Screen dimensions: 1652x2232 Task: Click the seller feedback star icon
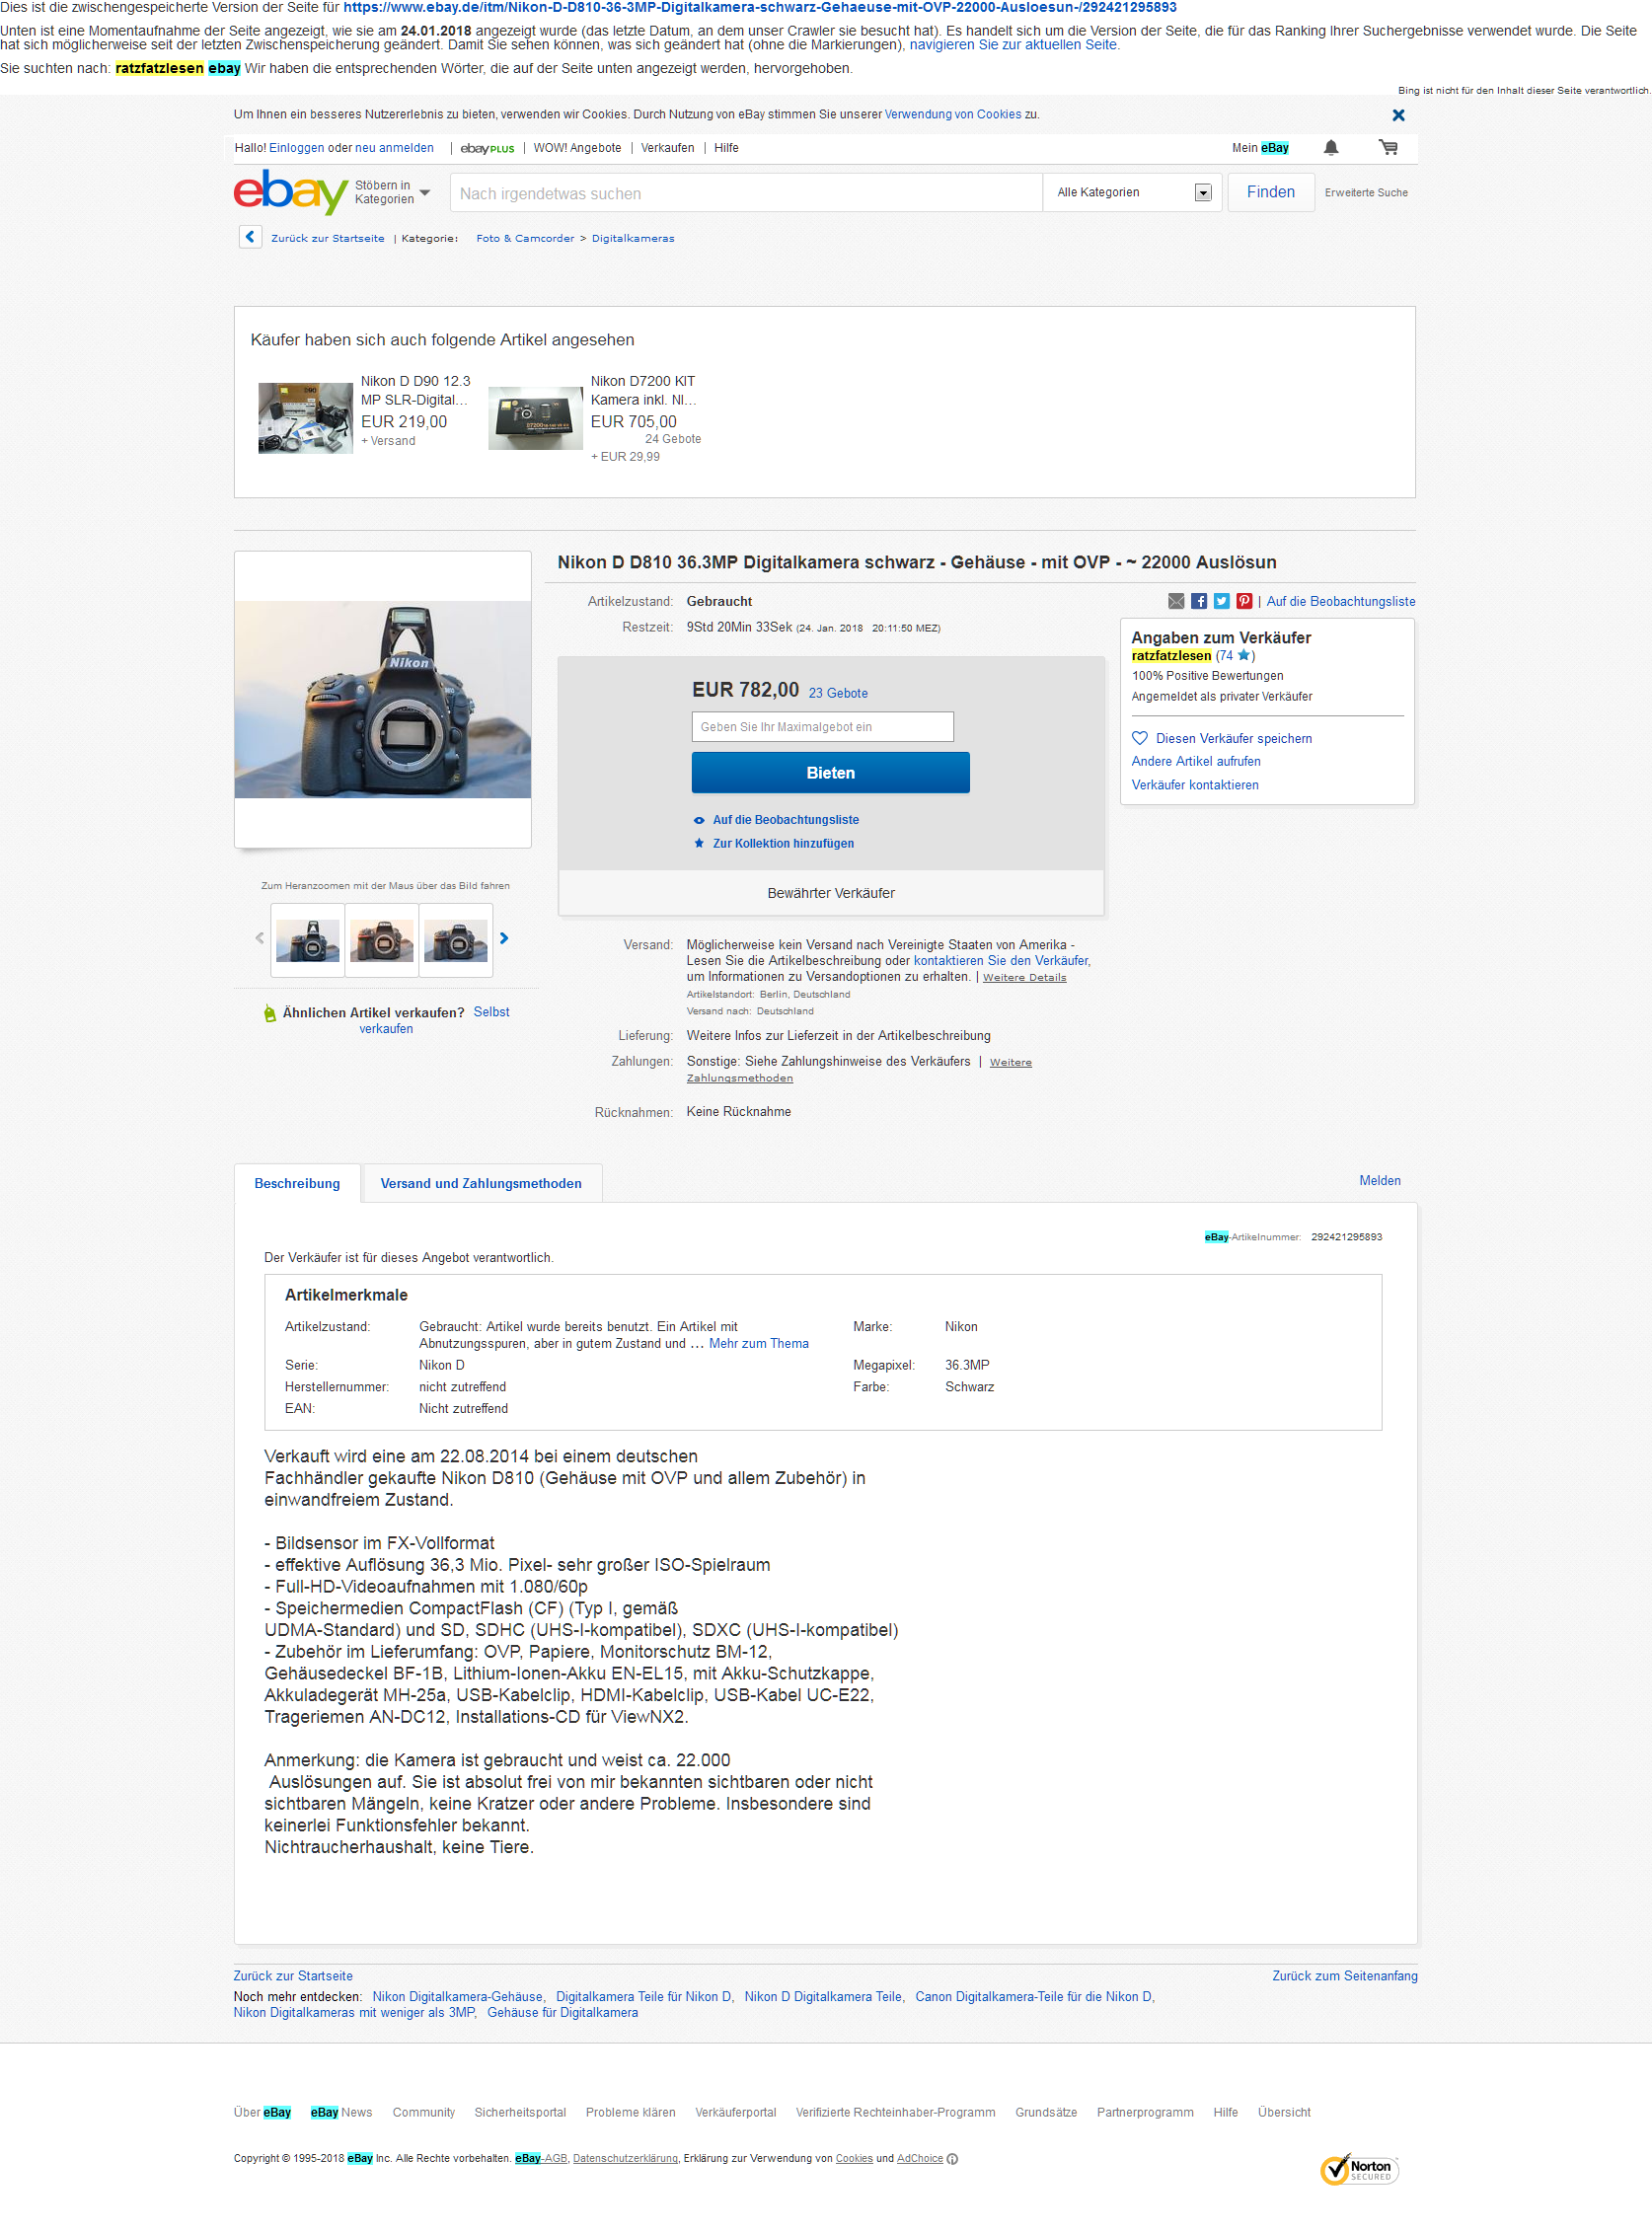(1243, 656)
